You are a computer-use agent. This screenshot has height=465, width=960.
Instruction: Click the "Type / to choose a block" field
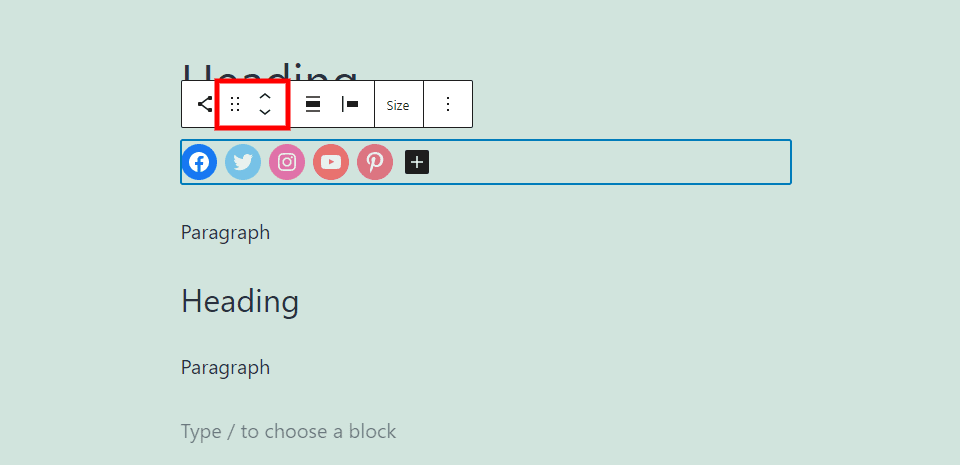[x=288, y=432]
